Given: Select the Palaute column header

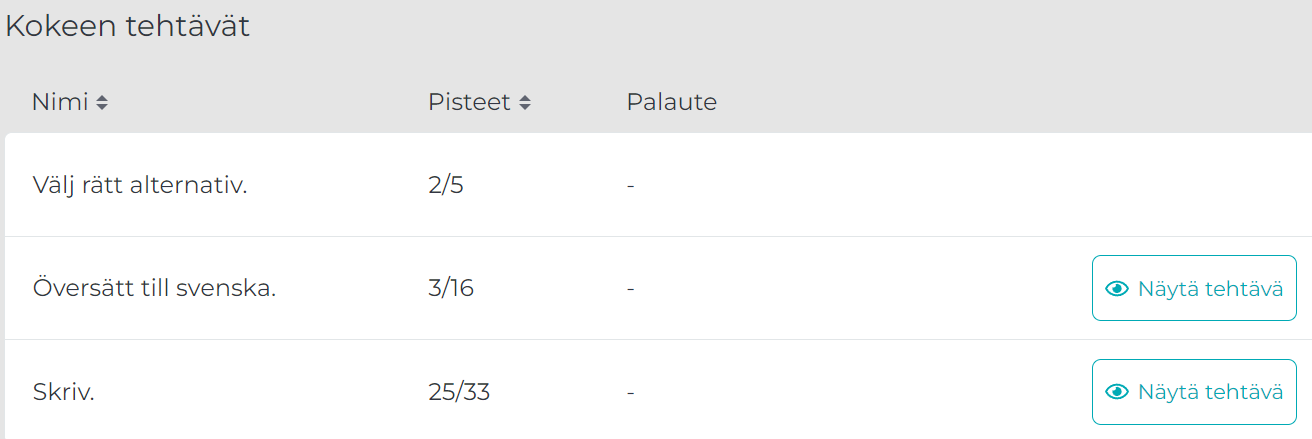Looking at the screenshot, I should [672, 102].
